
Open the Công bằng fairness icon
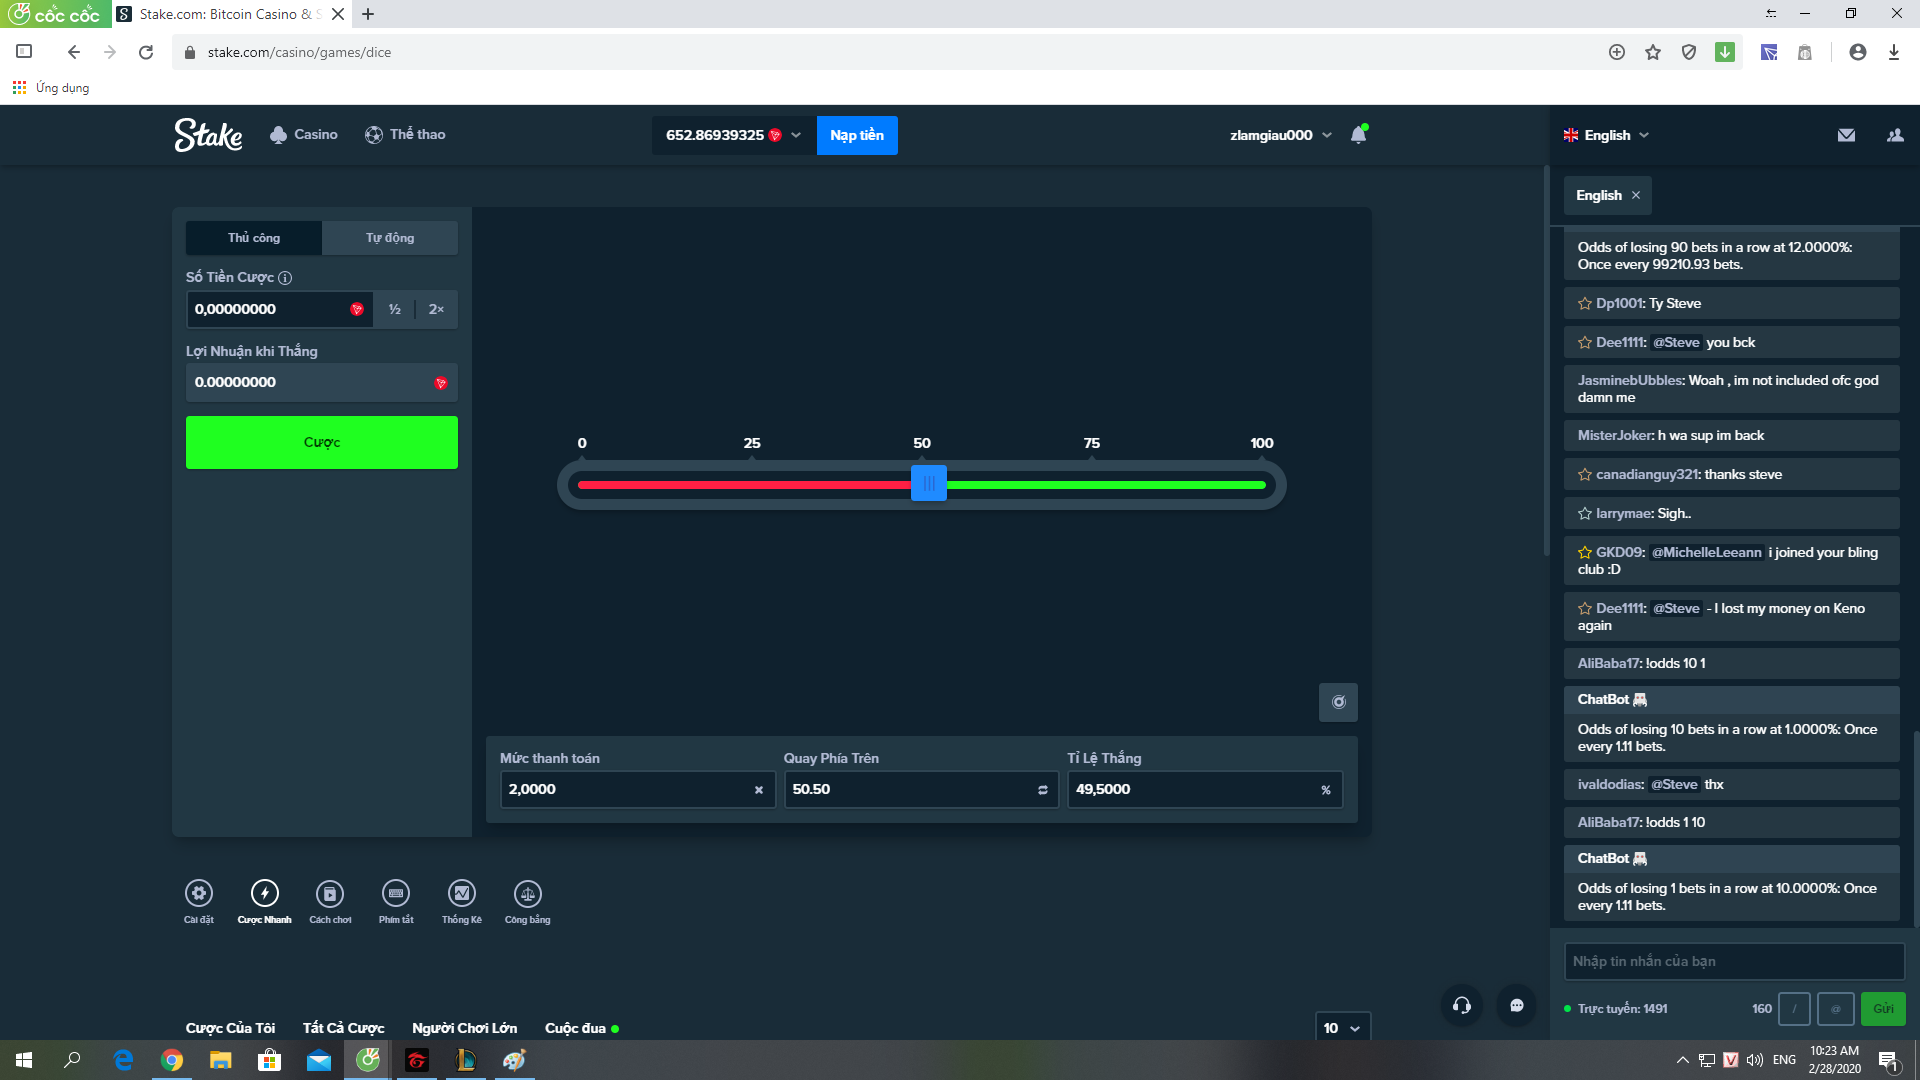pos(527,893)
